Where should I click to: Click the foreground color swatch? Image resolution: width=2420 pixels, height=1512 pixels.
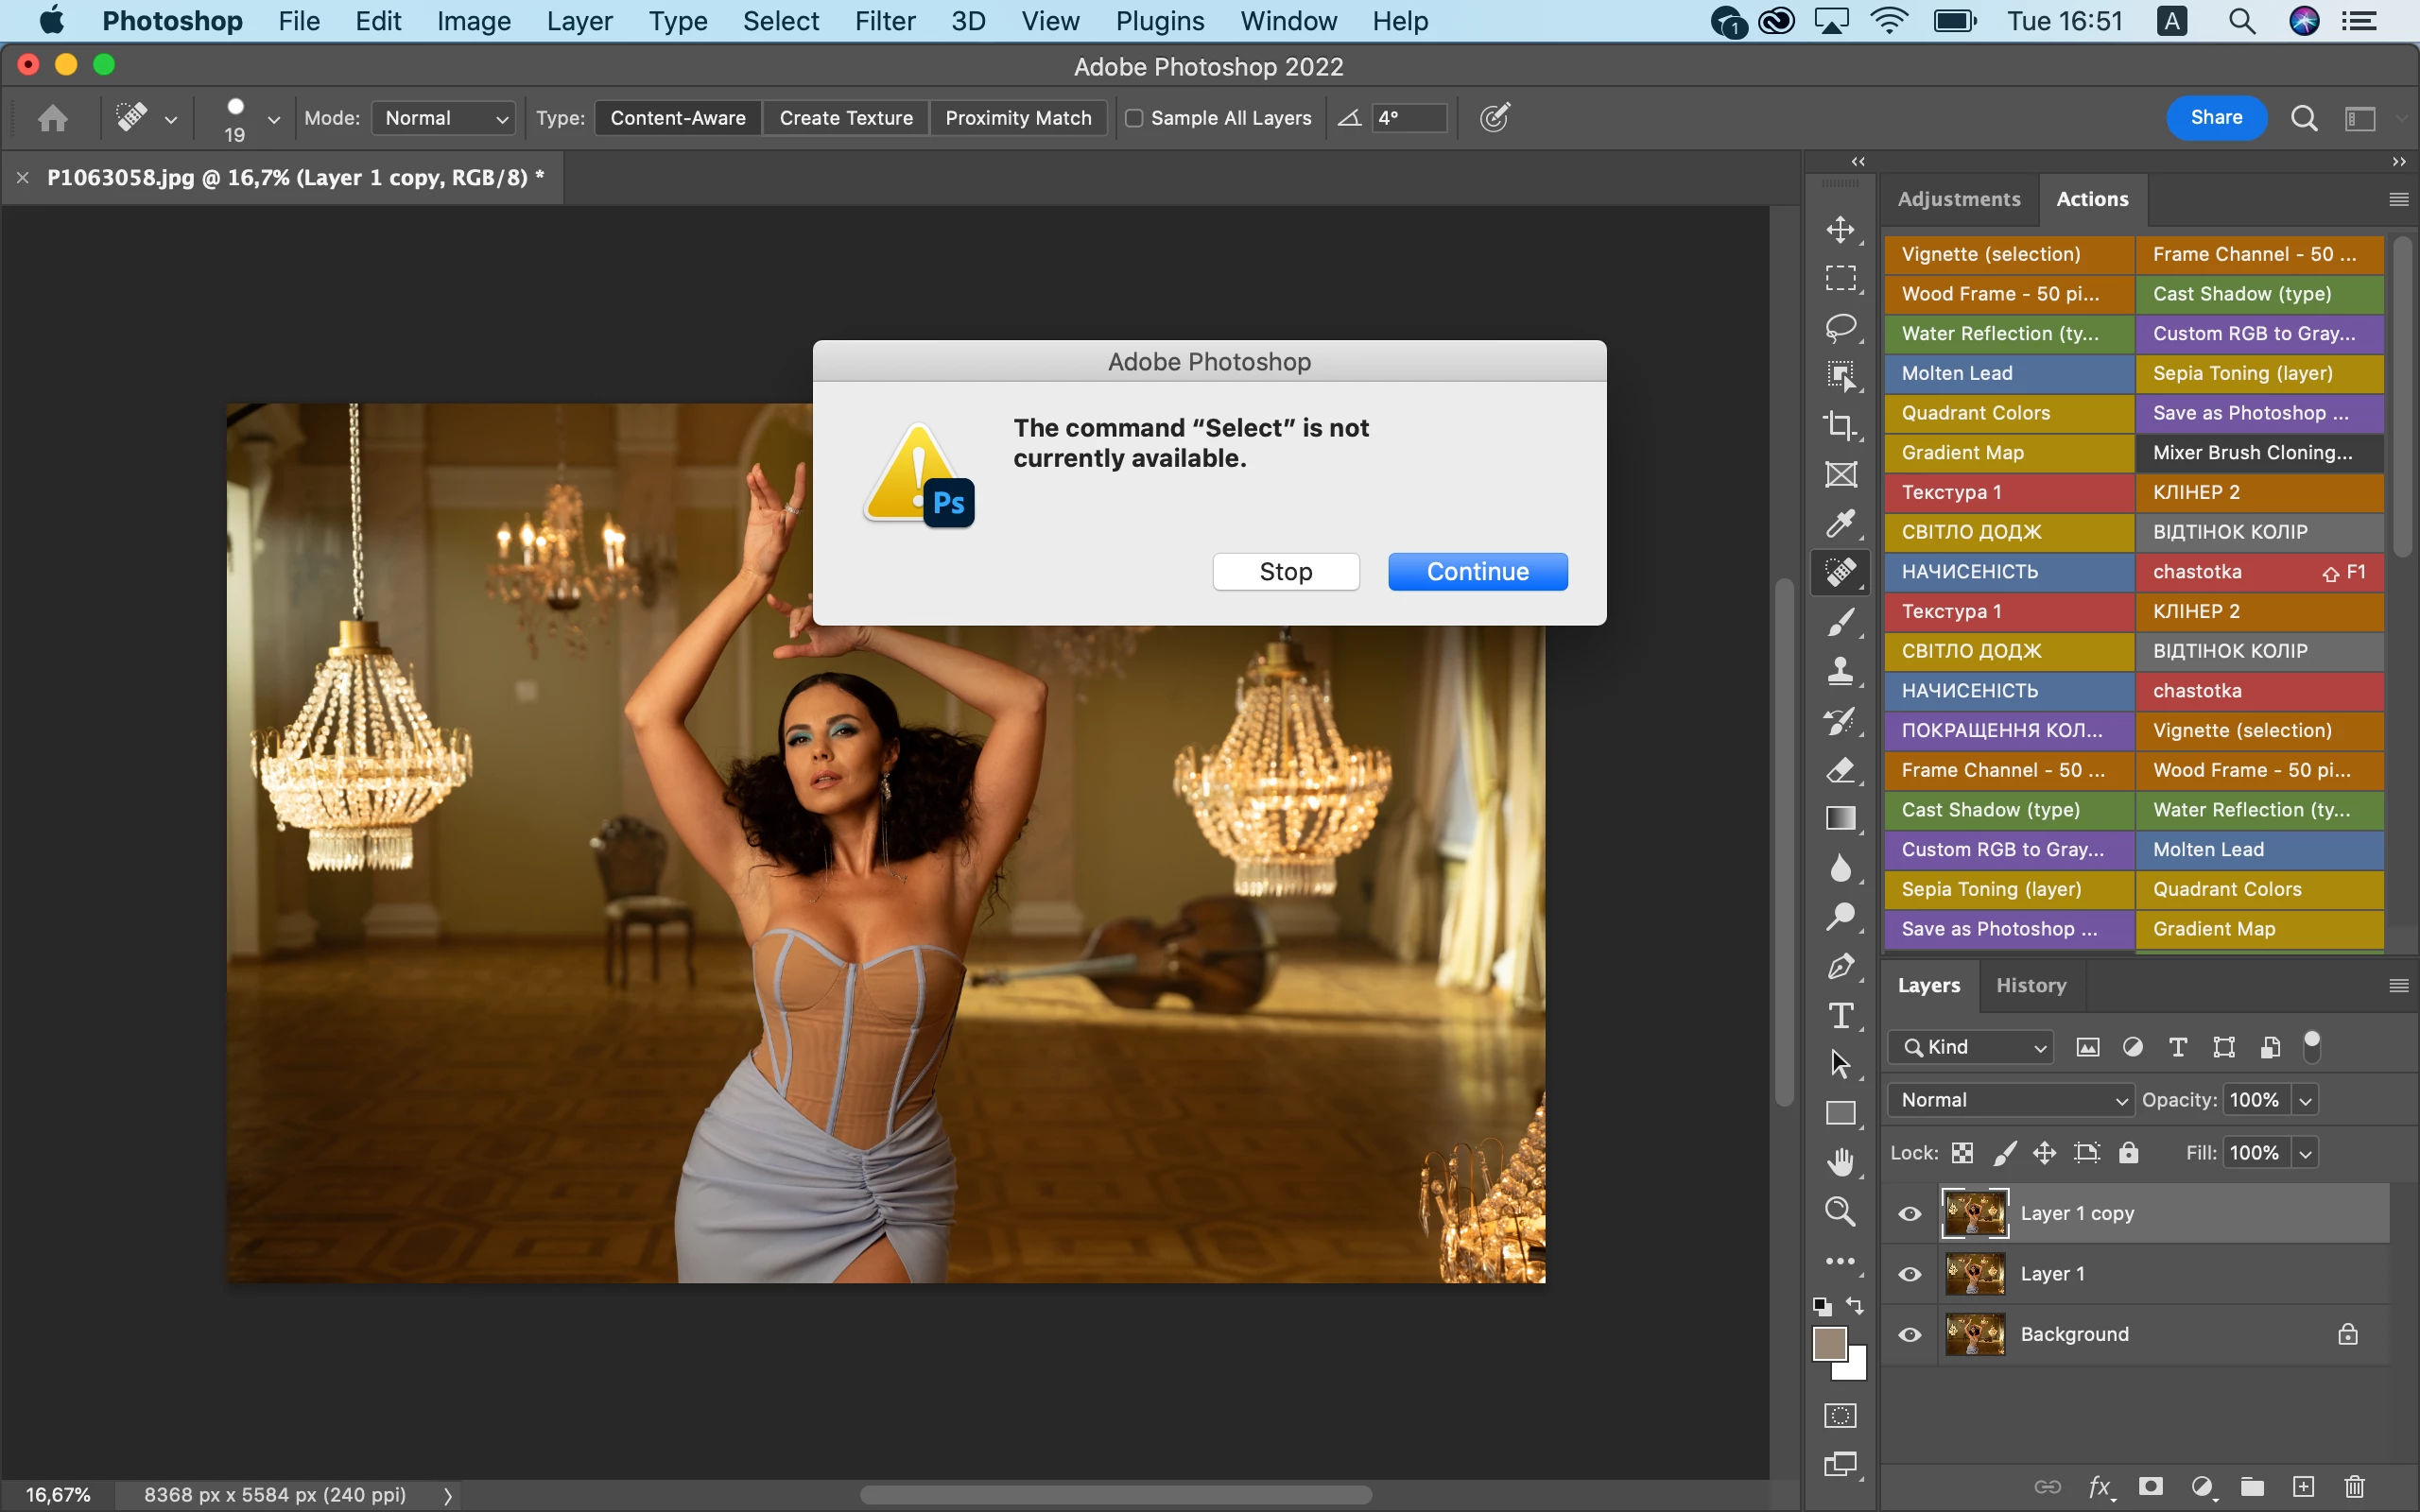pos(1829,1344)
